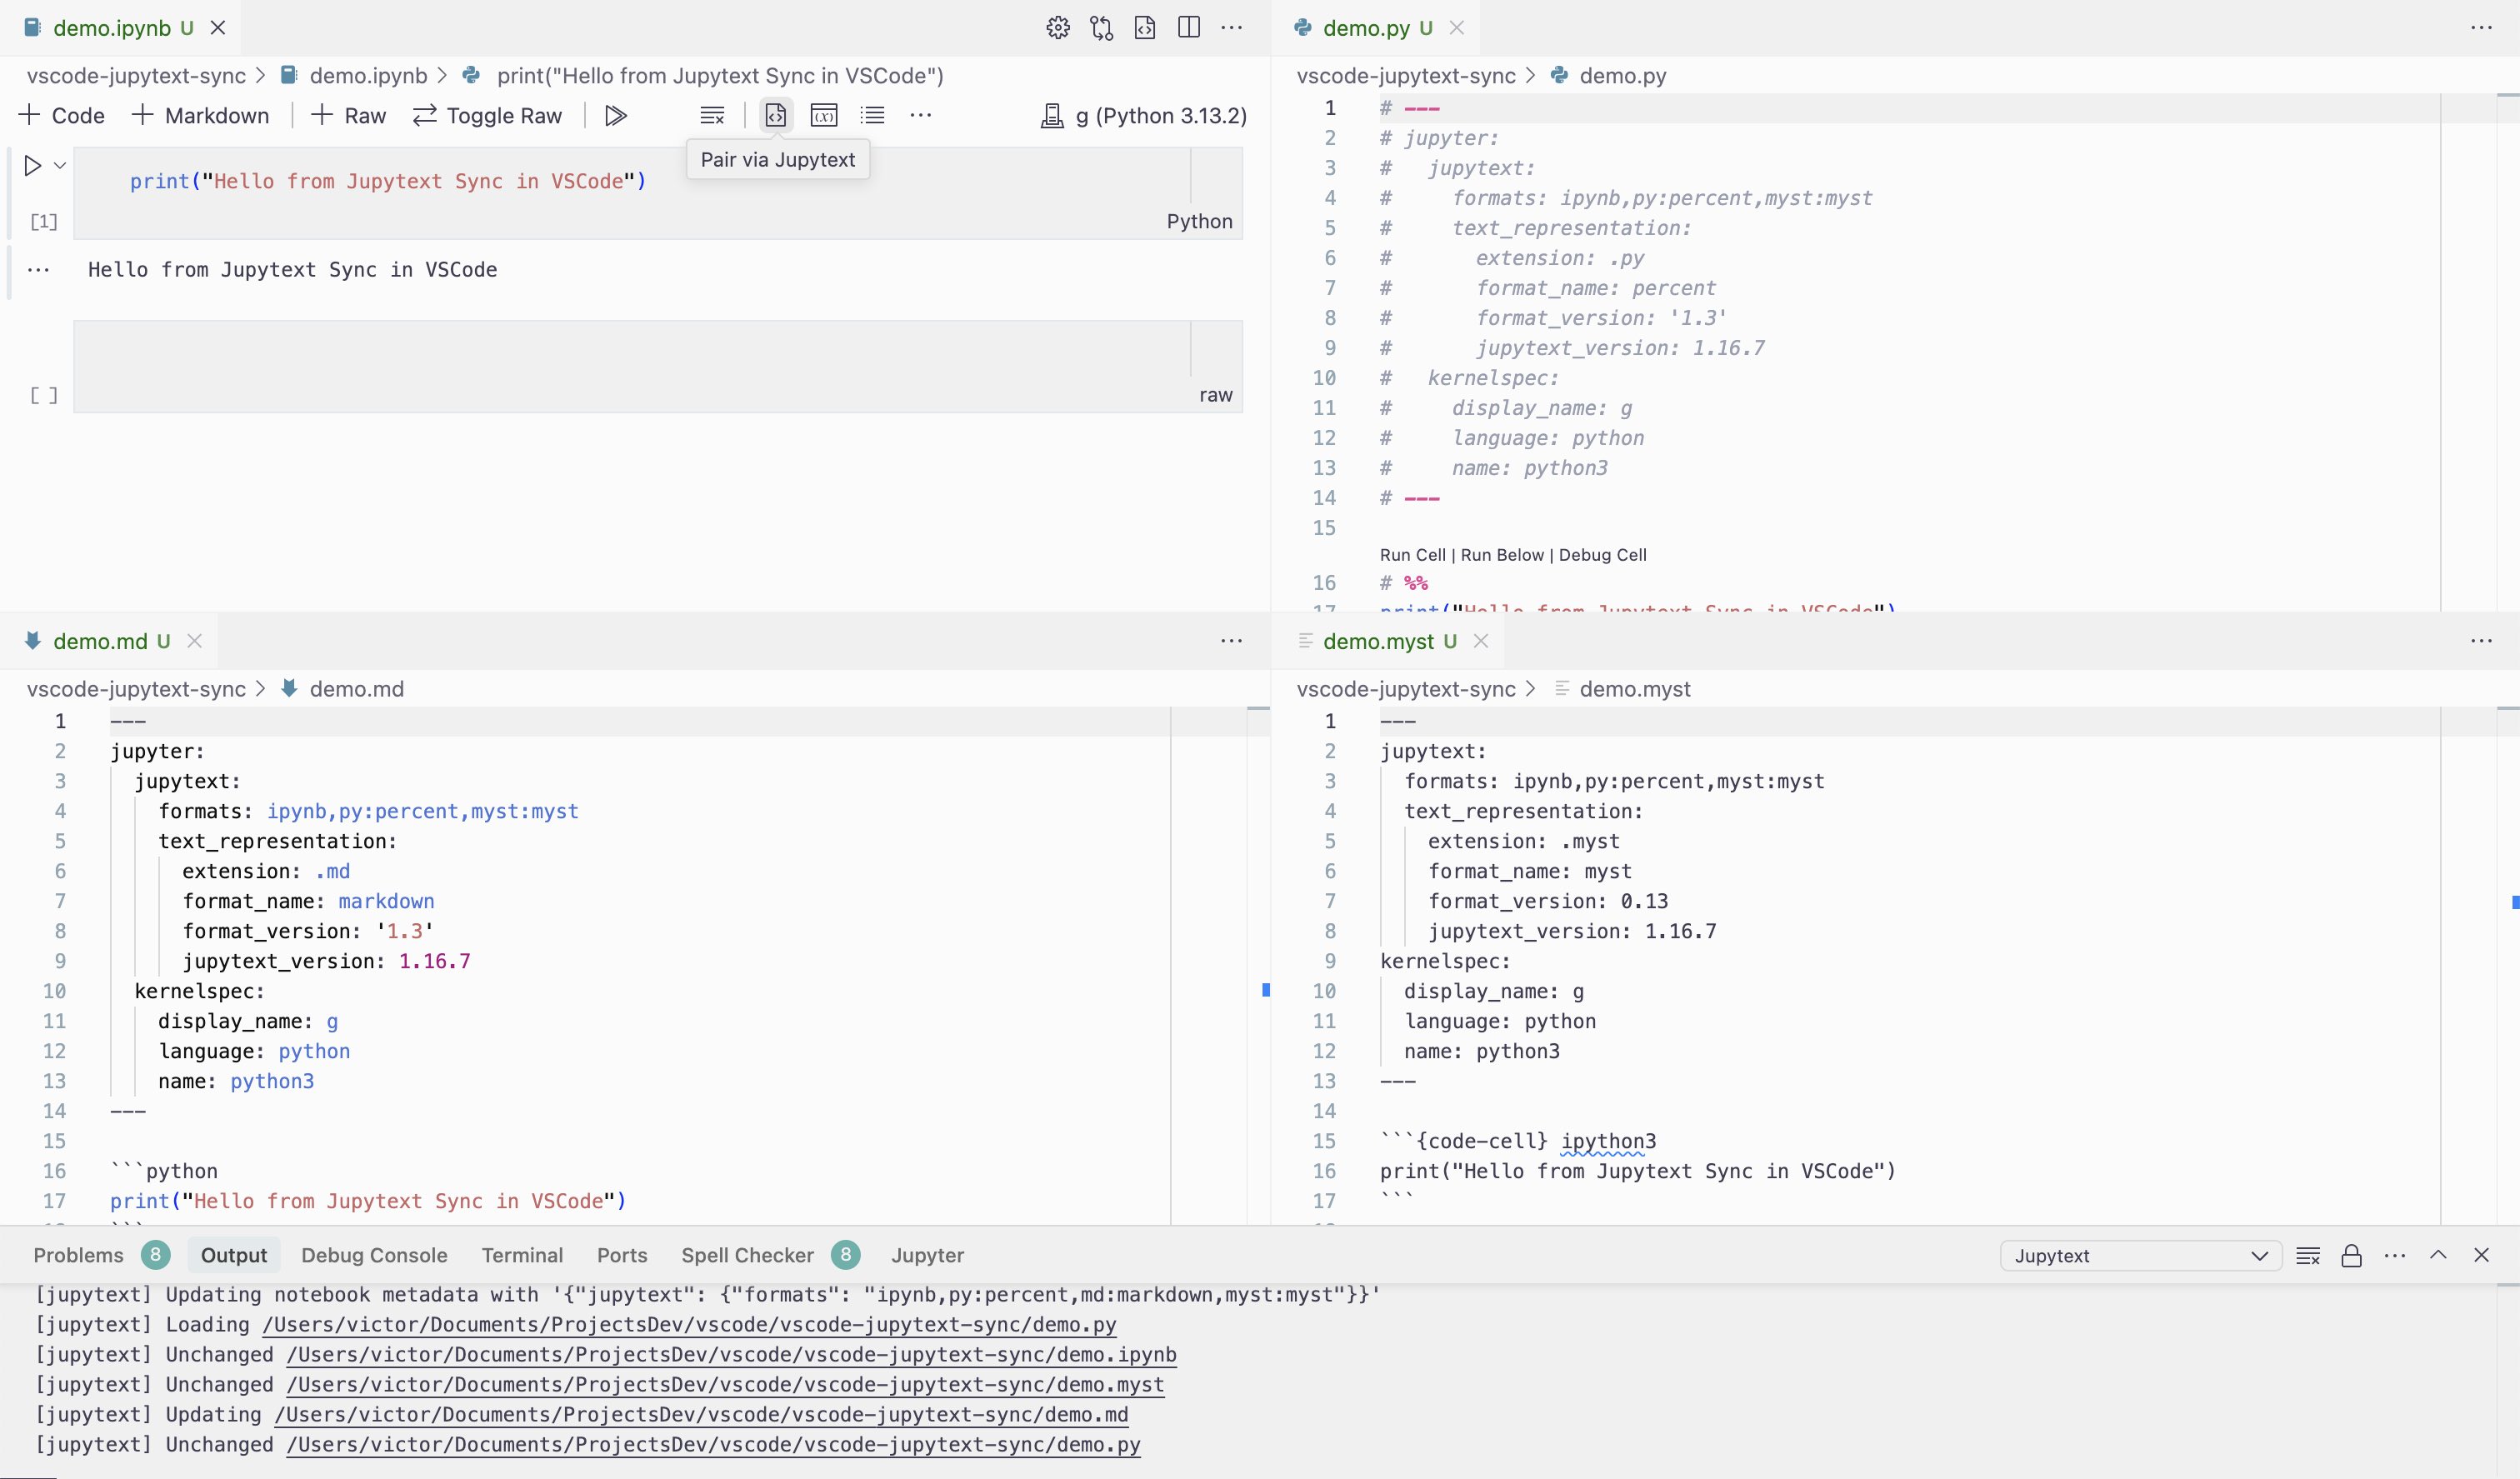Open notebook settings gear icon
2520x1479 pixels.
coord(1058,28)
